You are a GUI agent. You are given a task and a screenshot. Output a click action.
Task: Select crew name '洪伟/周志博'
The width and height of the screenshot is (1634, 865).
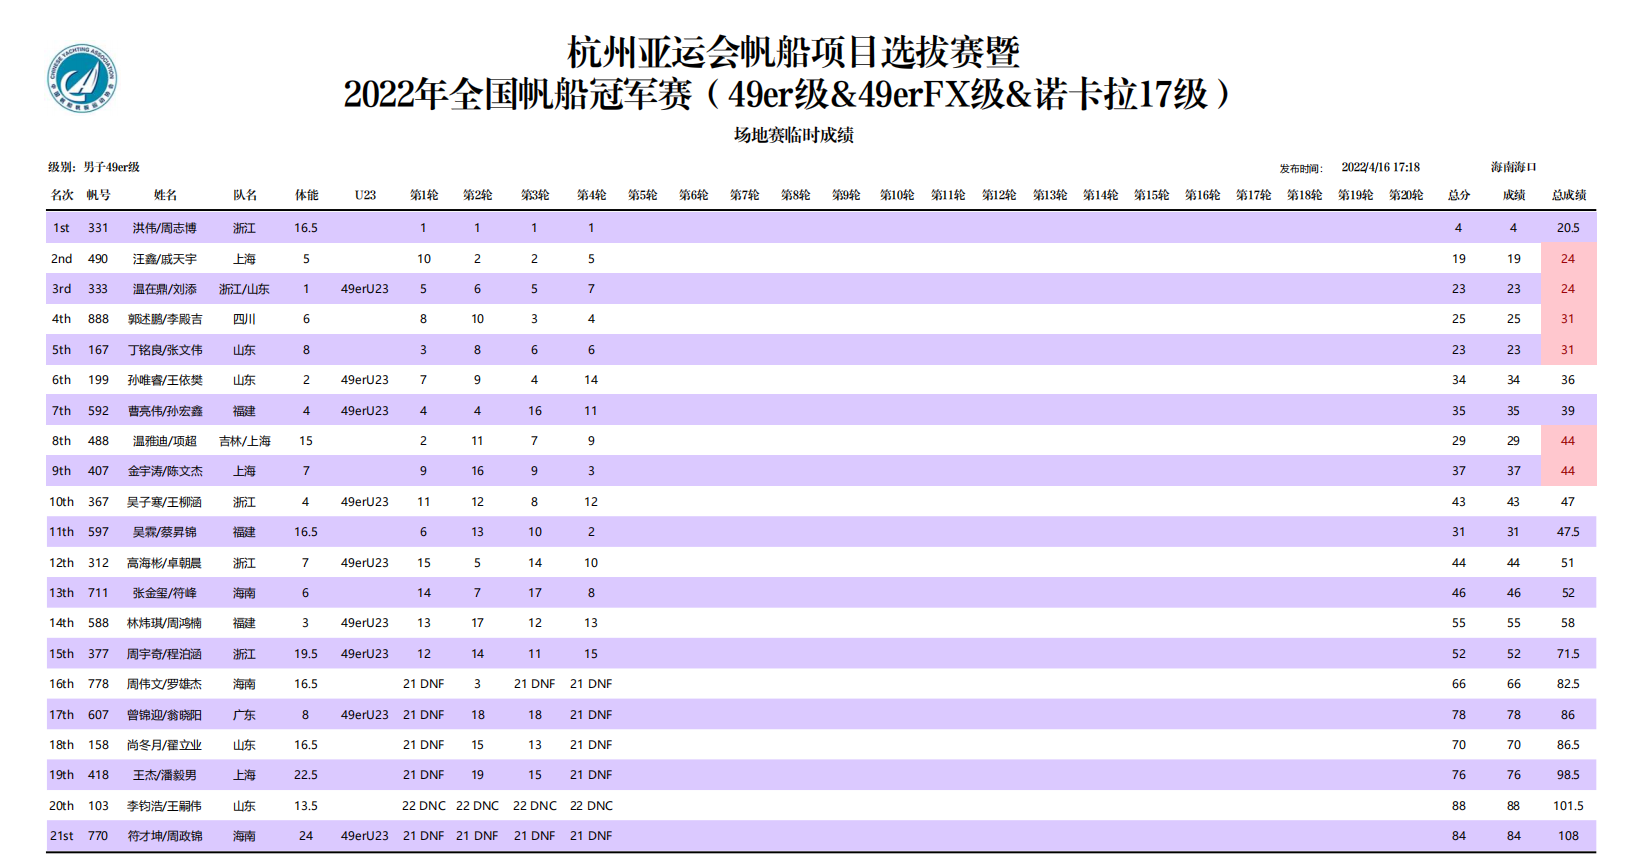[x=165, y=228]
